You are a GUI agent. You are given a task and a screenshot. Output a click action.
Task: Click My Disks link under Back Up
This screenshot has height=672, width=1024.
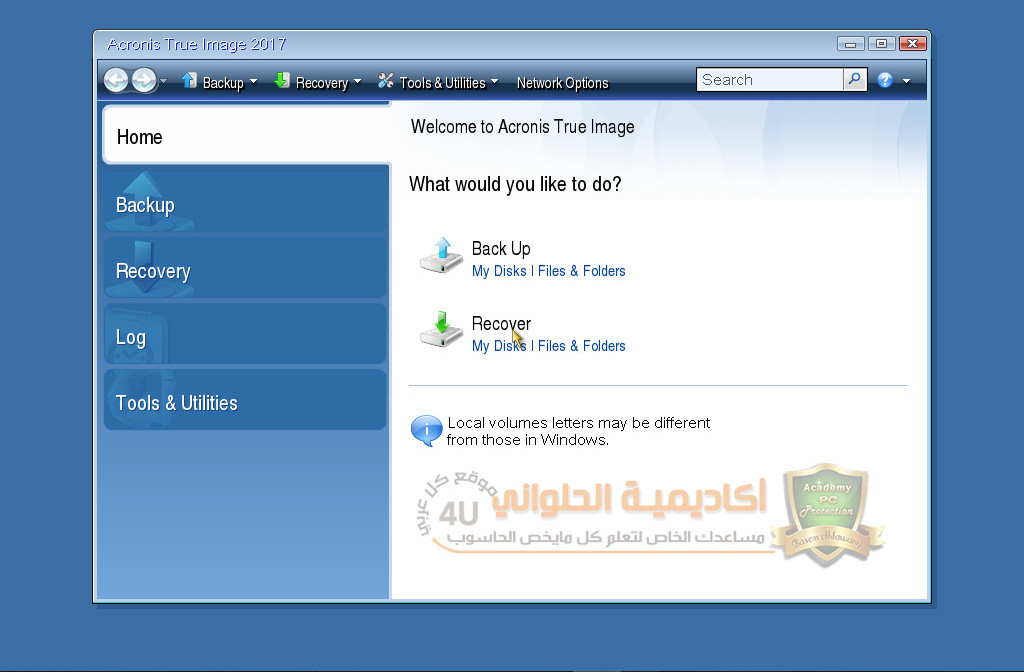(499, 271)
